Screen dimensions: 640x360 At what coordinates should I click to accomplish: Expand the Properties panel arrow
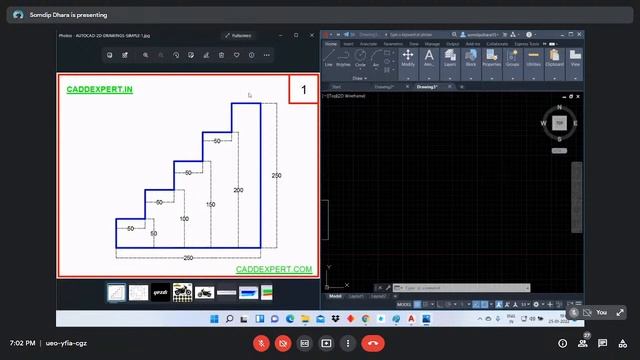[491, 78]
